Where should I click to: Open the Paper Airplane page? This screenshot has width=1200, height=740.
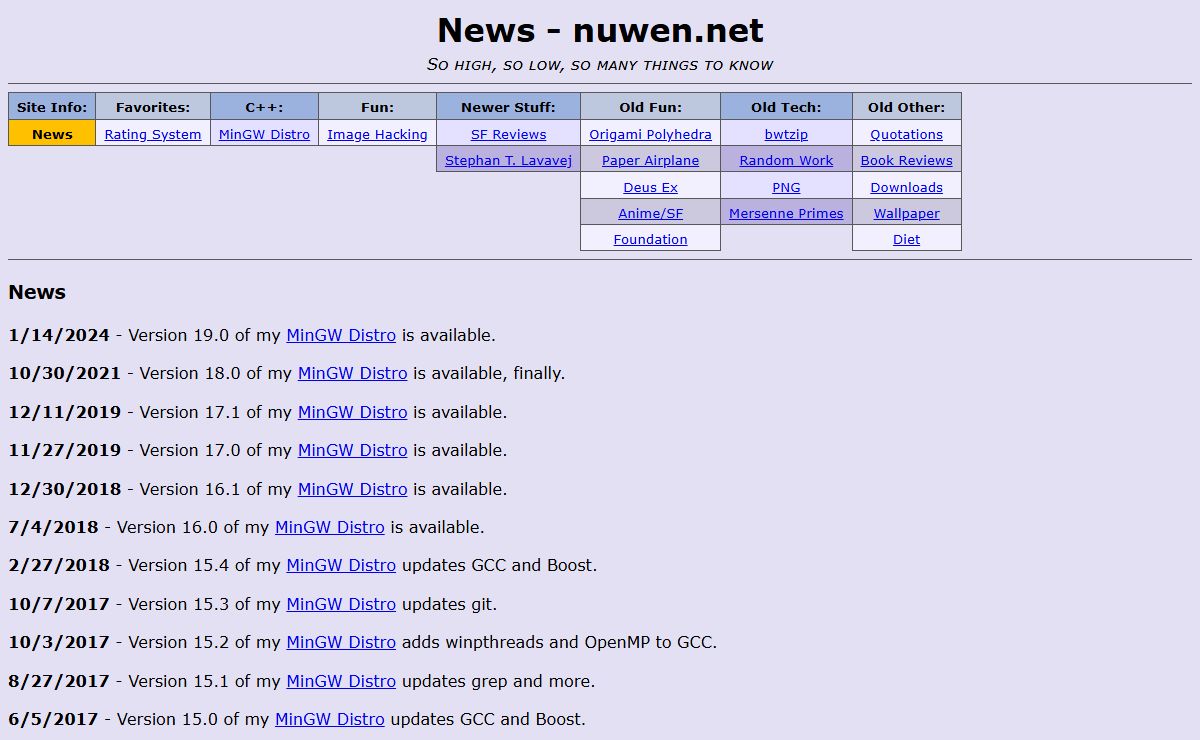click(650, 160)
